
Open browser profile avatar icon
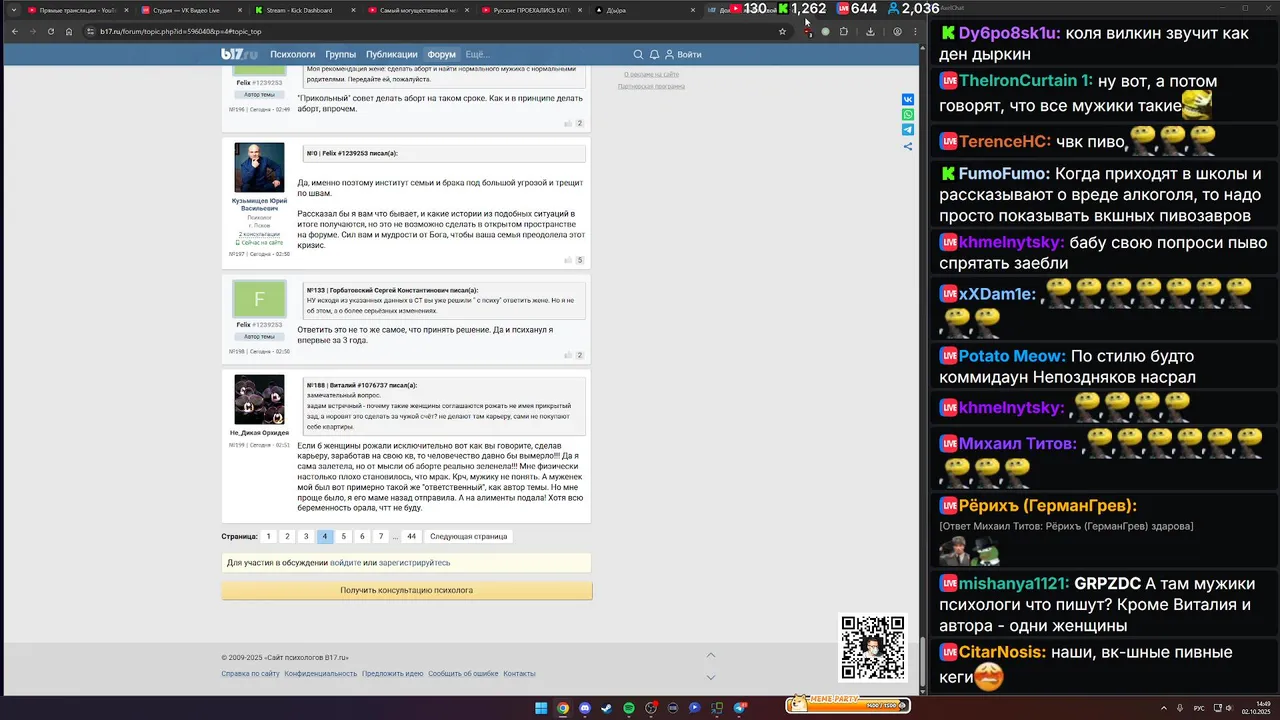coord(897,31)
